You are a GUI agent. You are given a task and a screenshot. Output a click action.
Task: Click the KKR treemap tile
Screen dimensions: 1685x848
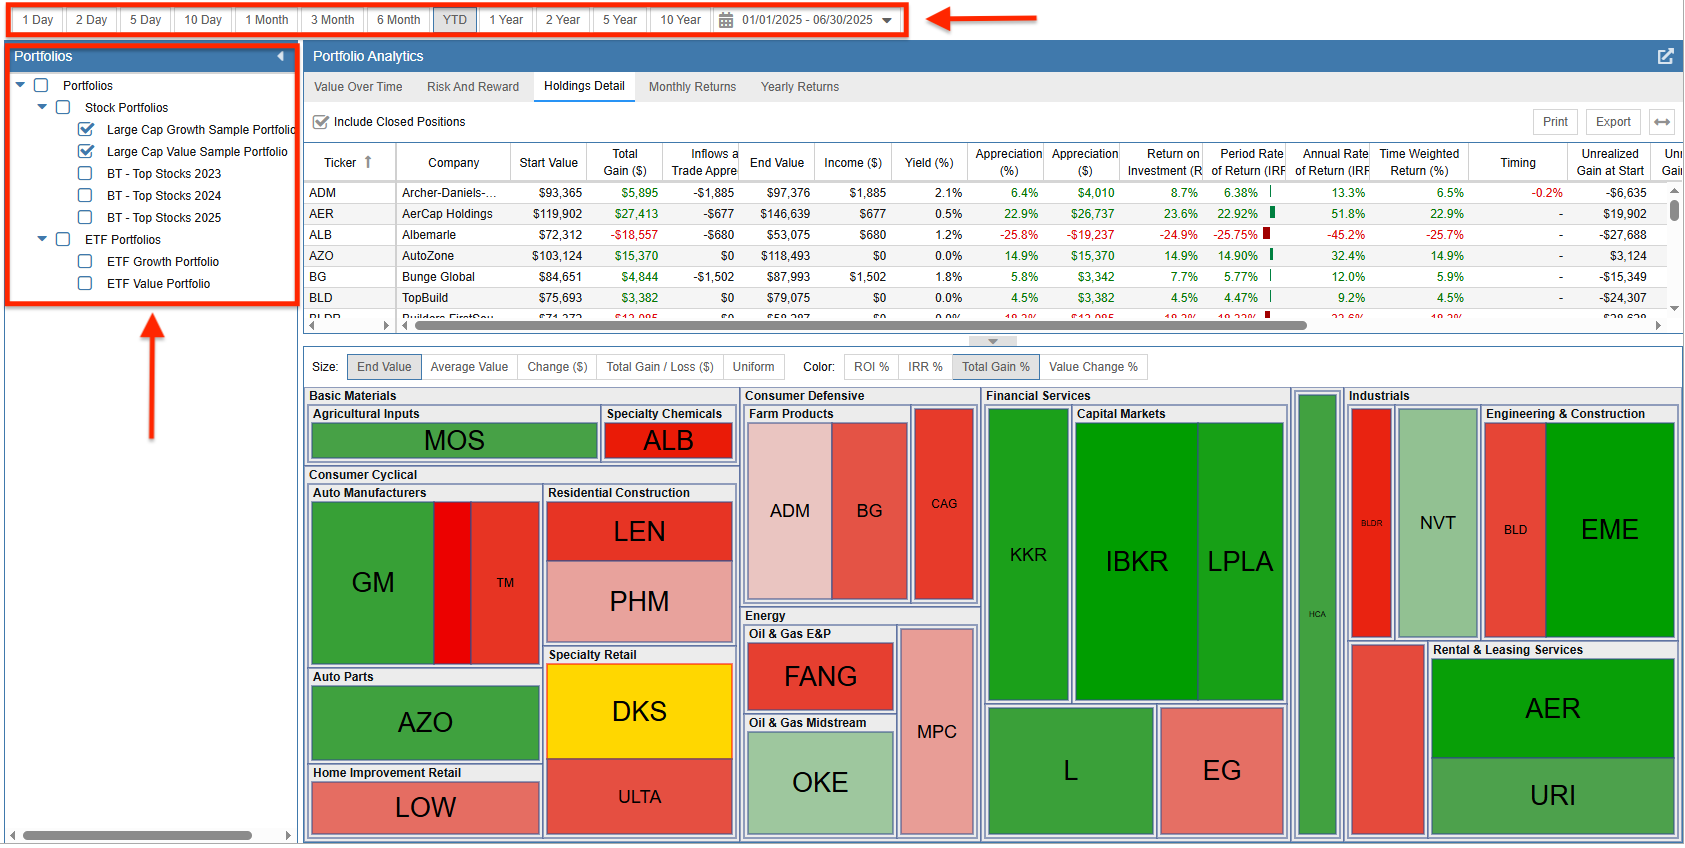[1028, 554]
